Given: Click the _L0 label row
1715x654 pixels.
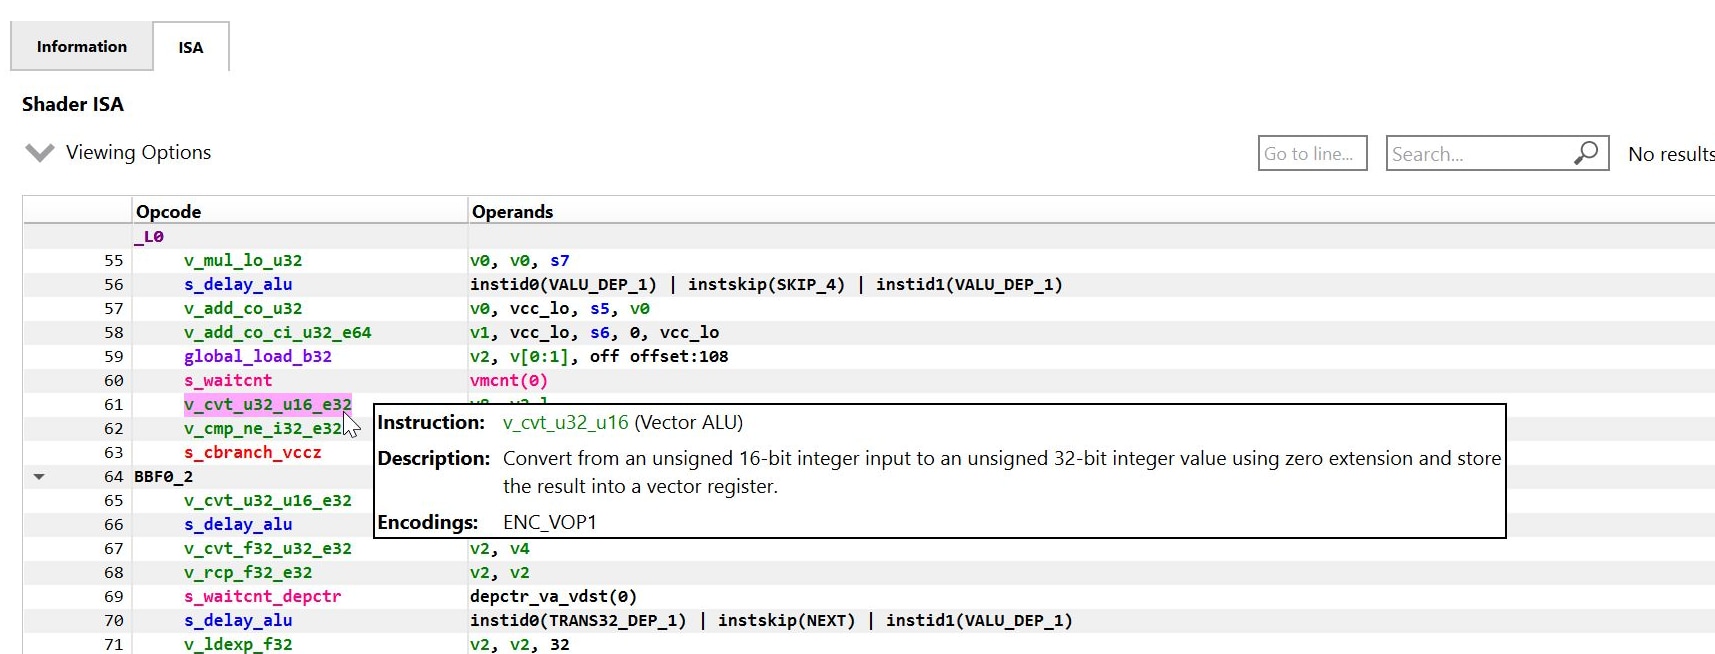Looking at the screenshot, I should [150, 237].
